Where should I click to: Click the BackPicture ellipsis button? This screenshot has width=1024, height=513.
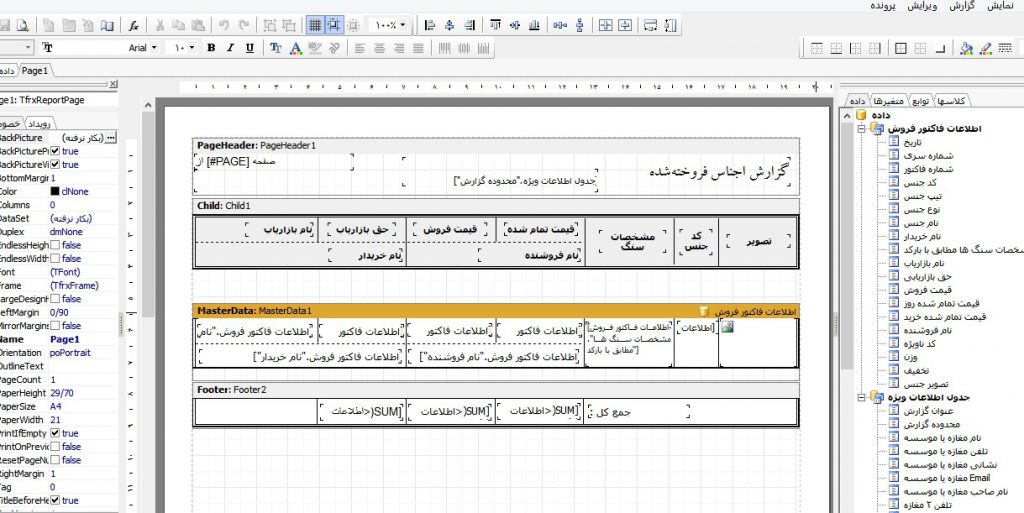(x=111, y=137)
